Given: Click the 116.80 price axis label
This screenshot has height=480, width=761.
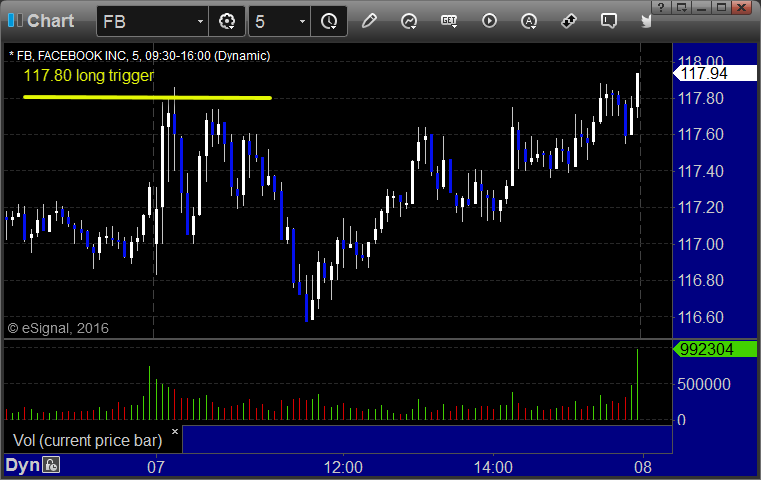Looking at the screenshot, I should pyautogui.click(x=700, y=281).
